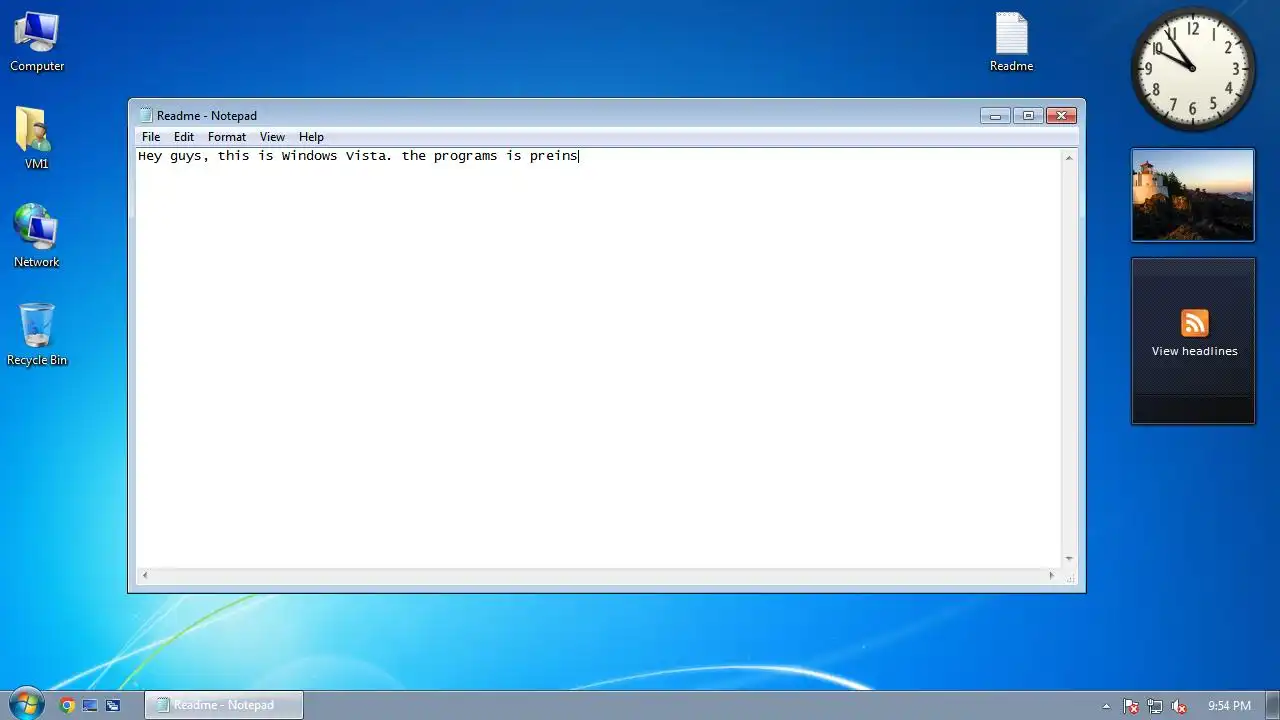Screen dimensions: 1280x720
Task: Click the muted volume tray icon
Action: click(1179, 706)
